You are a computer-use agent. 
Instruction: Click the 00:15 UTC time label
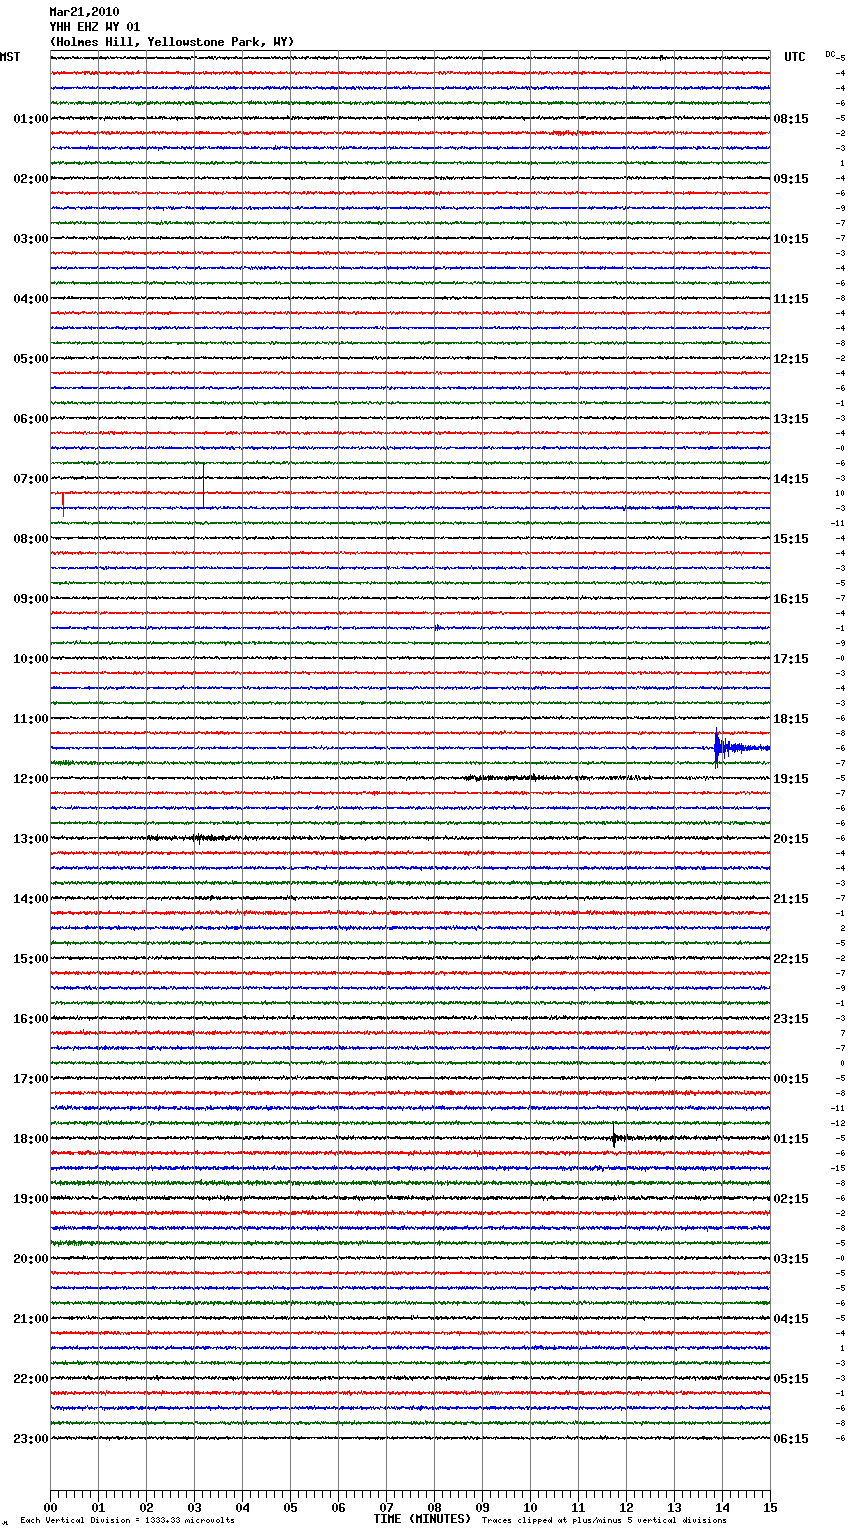(x=791, y=1079)
